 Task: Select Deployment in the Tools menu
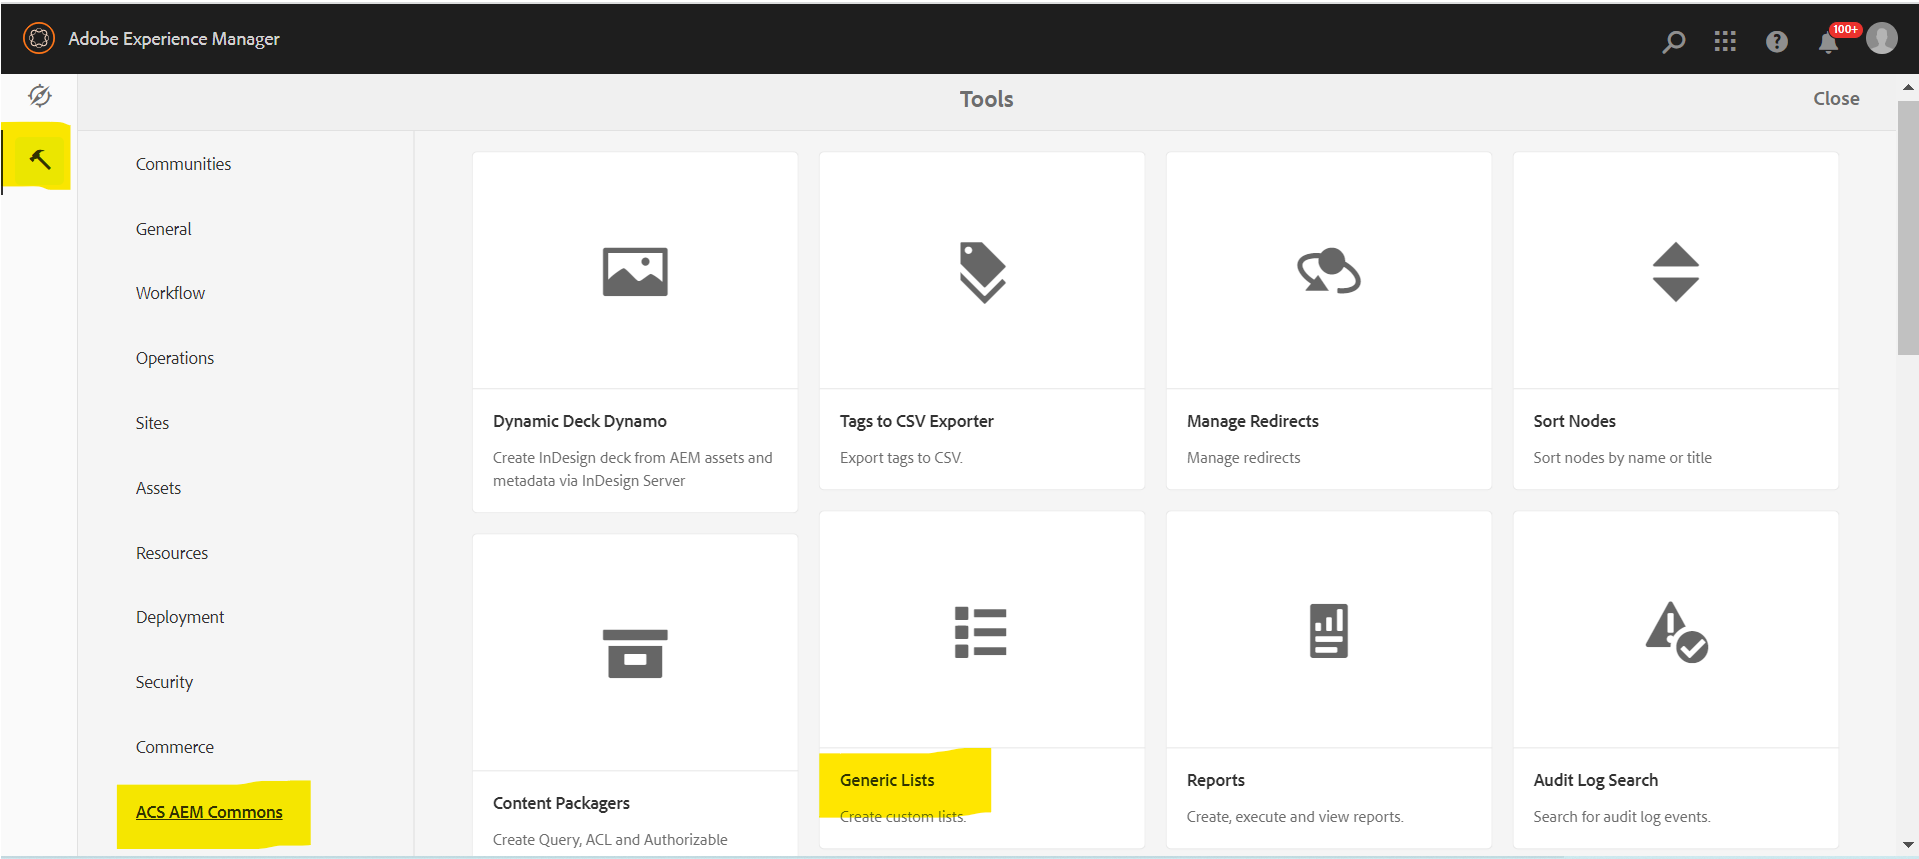pyautogui.click(x=180, y=617)
